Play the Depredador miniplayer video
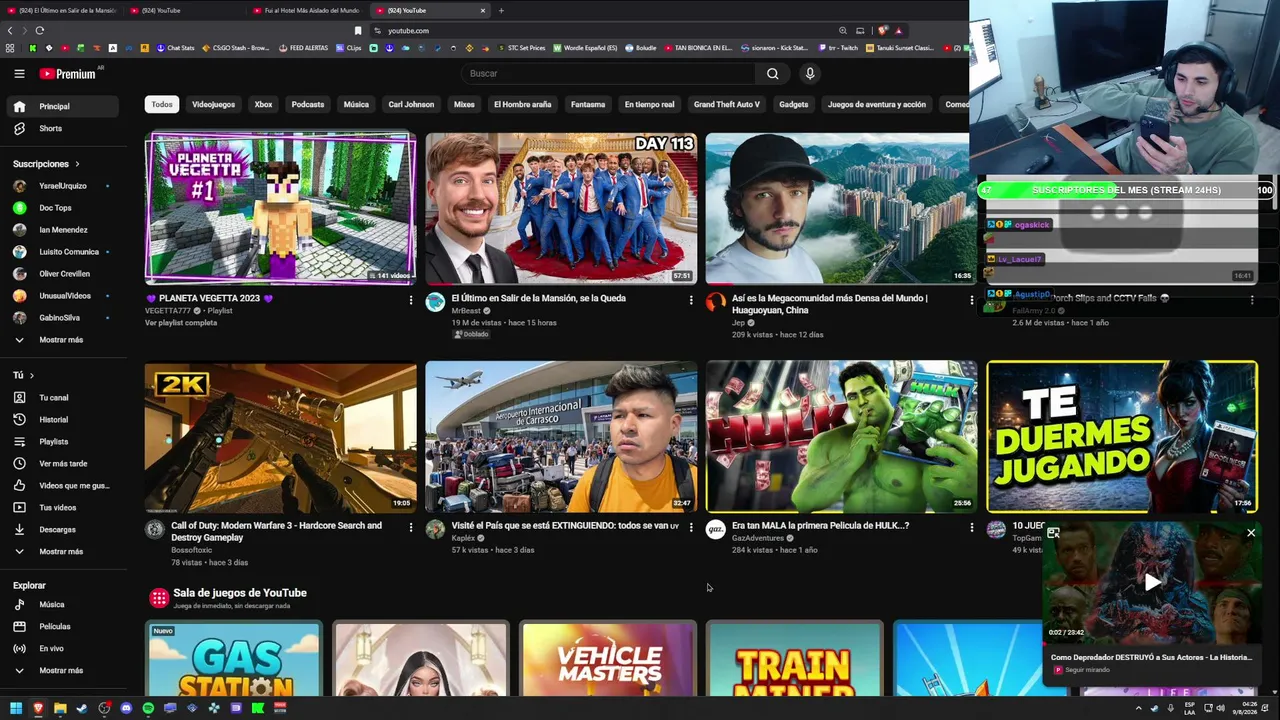 point(1153,582)
